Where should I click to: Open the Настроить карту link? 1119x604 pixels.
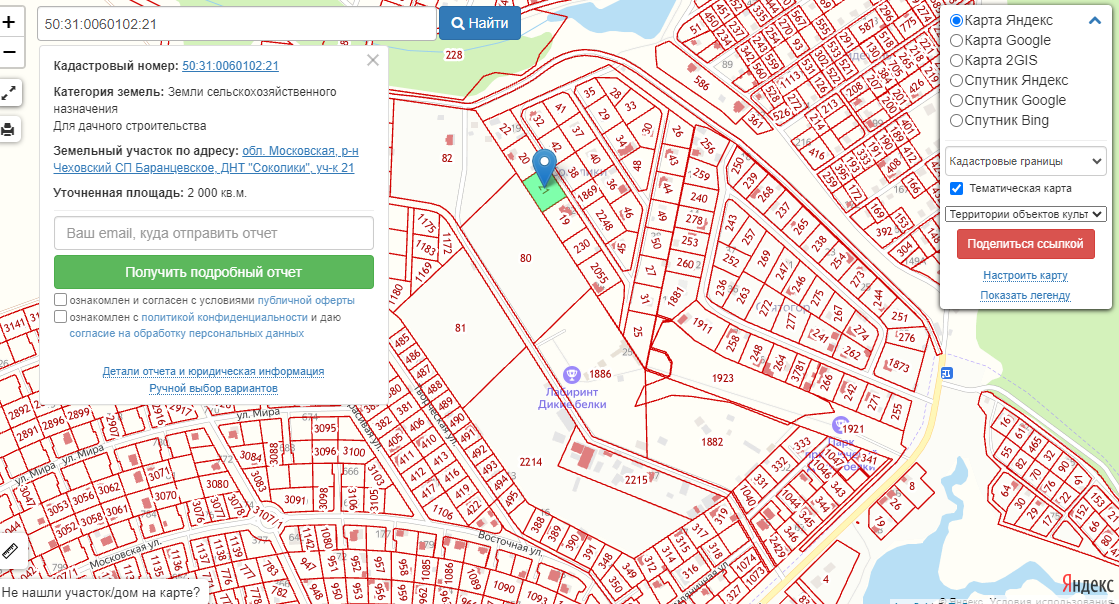tap(1025, 275)
